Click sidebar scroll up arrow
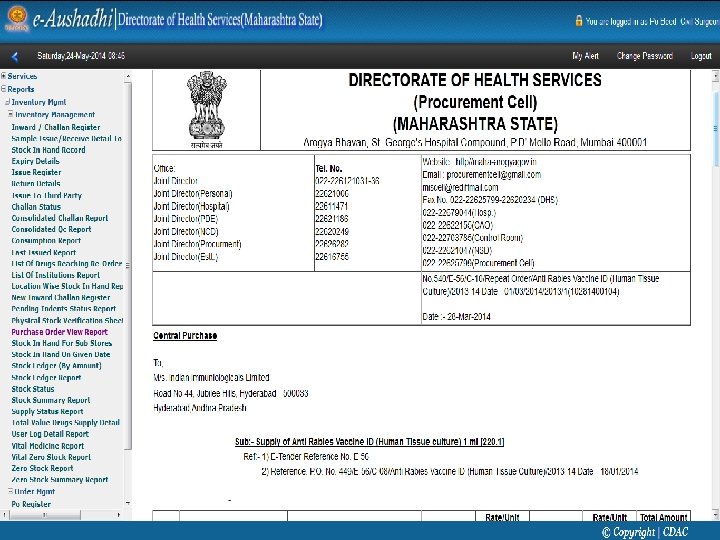 (128, 76)
